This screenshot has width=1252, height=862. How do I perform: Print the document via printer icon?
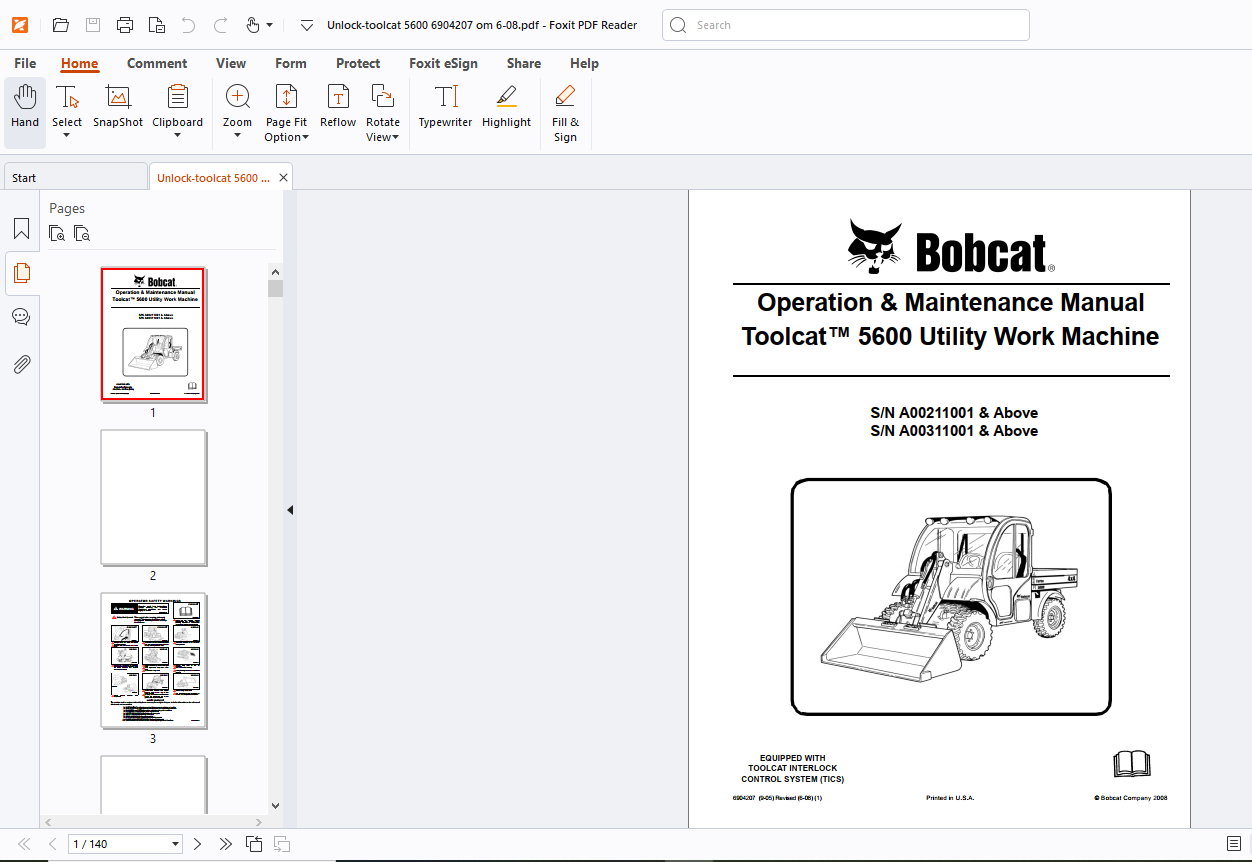click(x=125, y=25)
